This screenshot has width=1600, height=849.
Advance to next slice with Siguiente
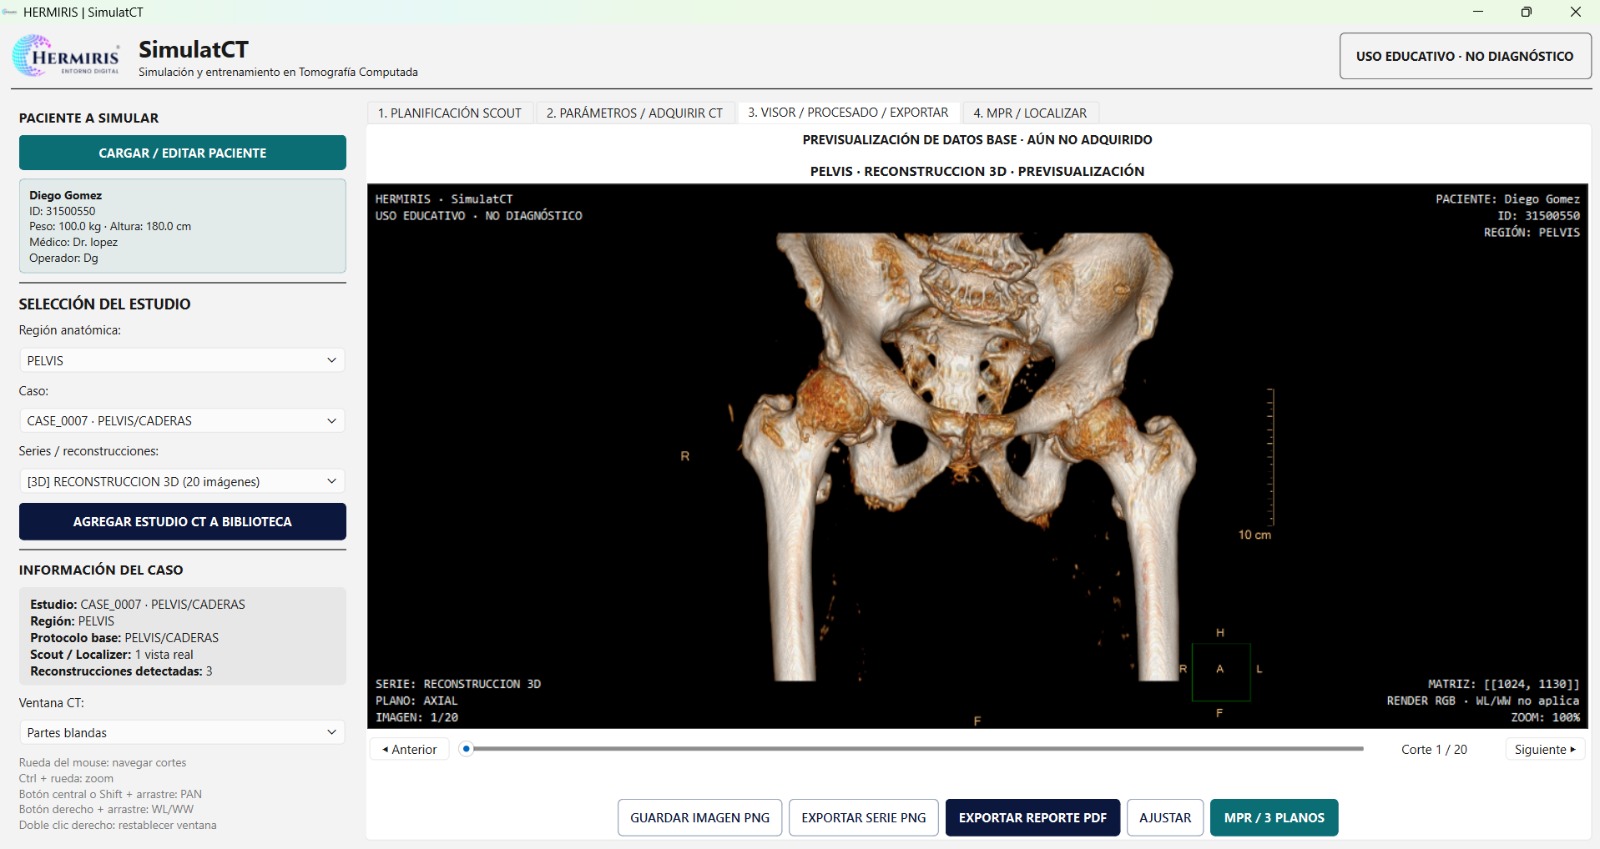point(1545,749)
